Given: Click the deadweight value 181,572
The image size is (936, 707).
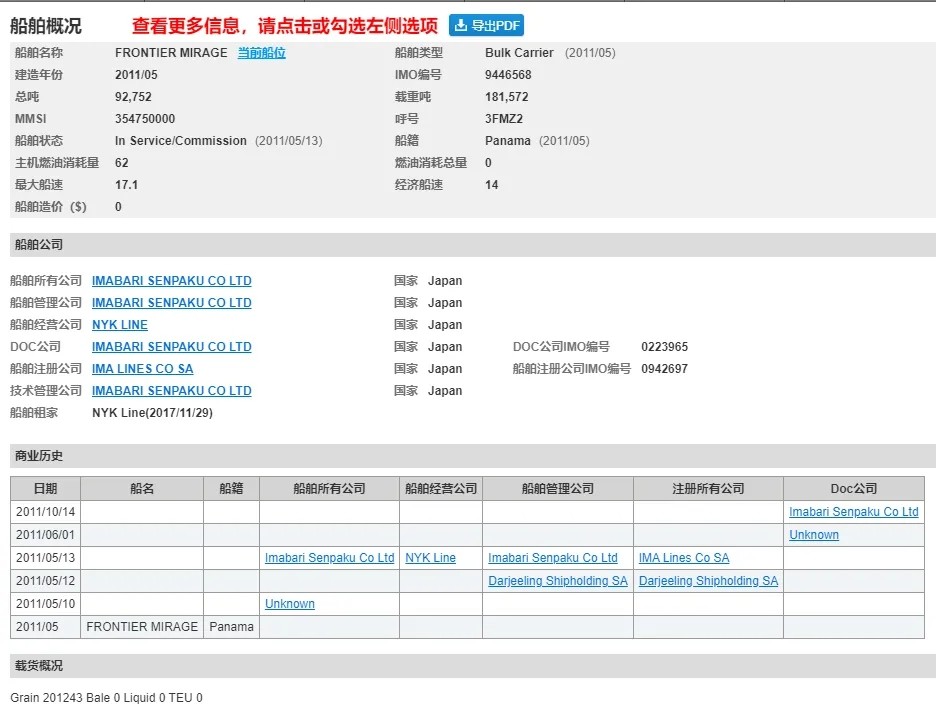Looking at the screenshot, I should point(506,97).
